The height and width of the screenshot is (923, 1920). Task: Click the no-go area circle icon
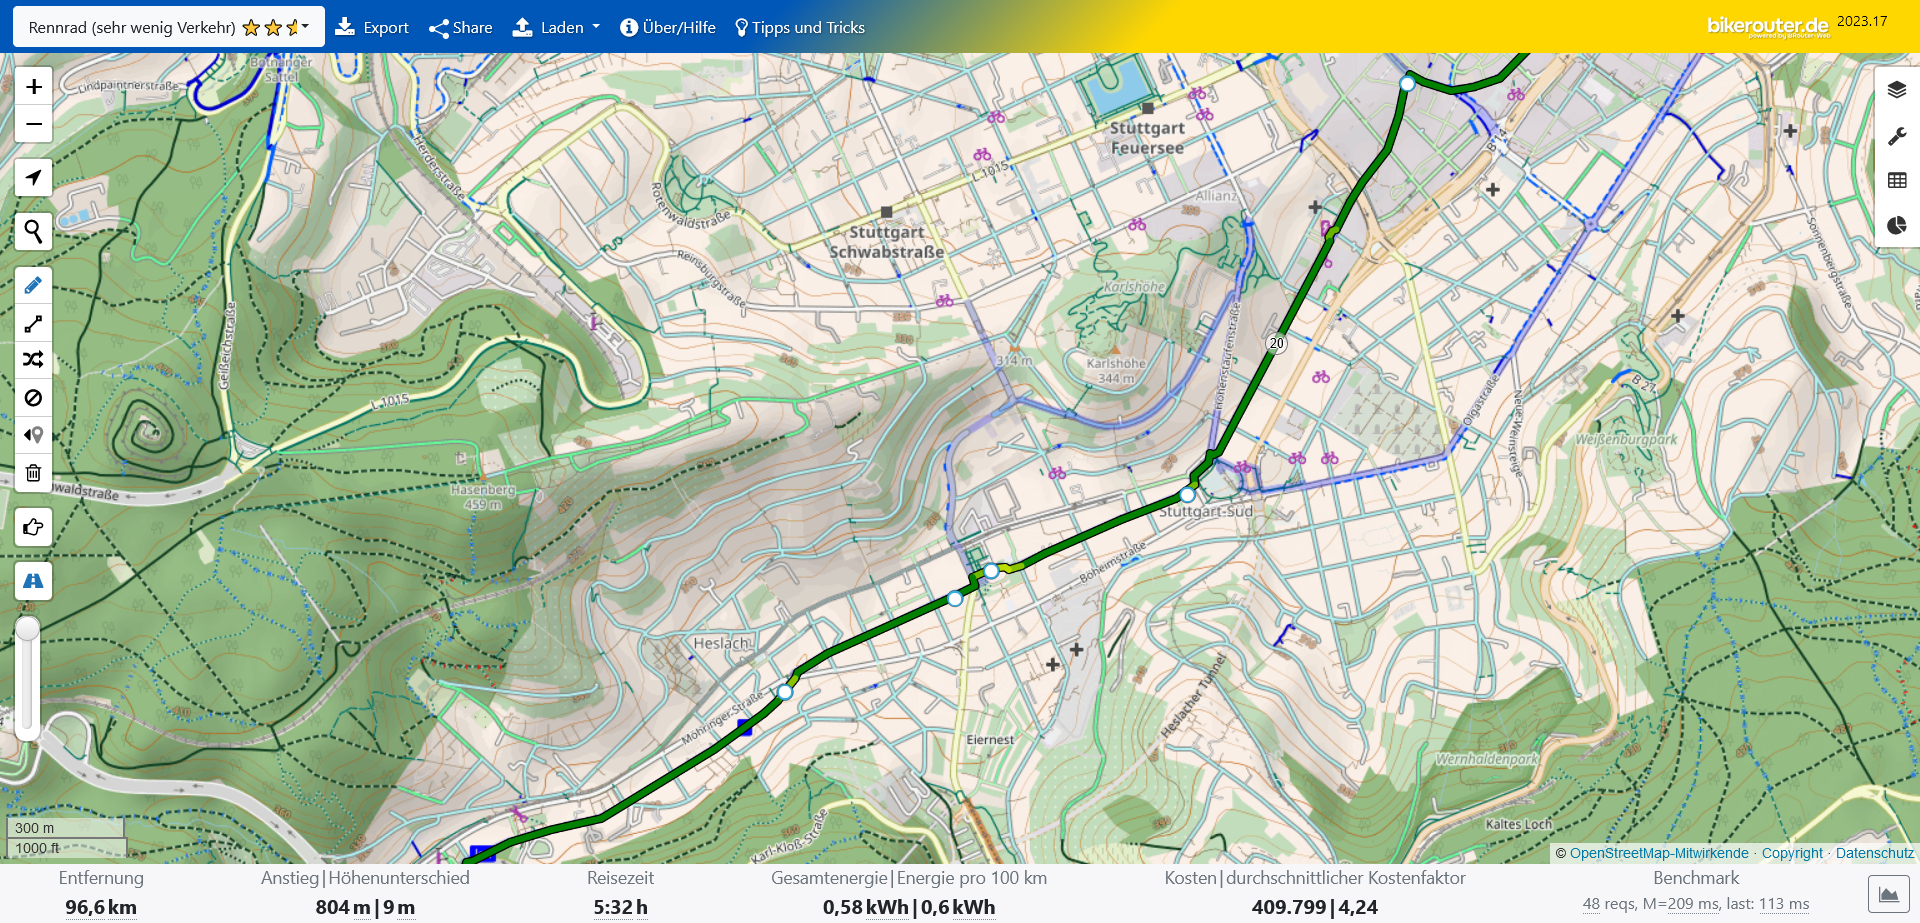(33, 398)
